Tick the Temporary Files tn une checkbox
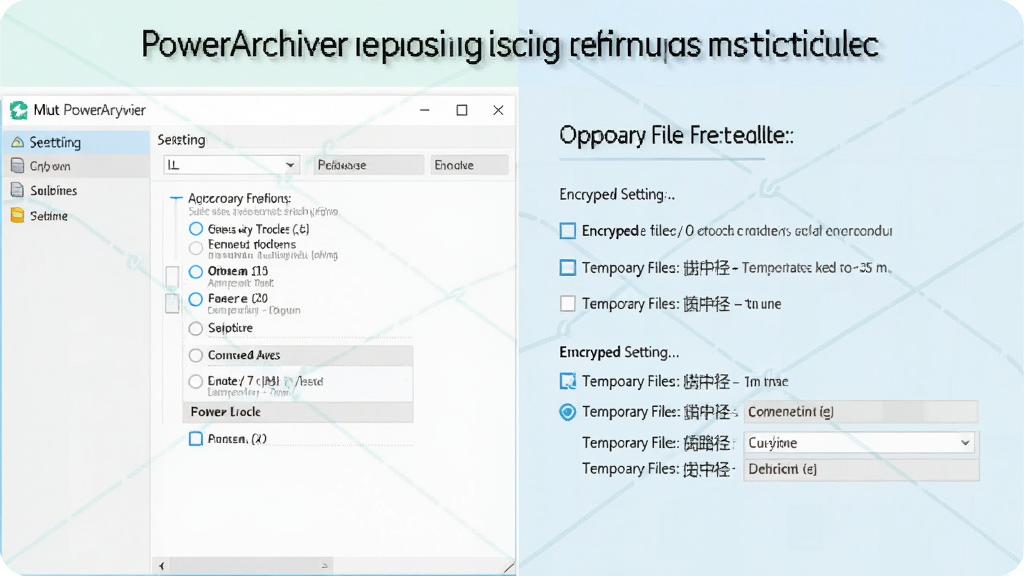The height and width of the screenshot is (576, 1024). pos(568,304)
